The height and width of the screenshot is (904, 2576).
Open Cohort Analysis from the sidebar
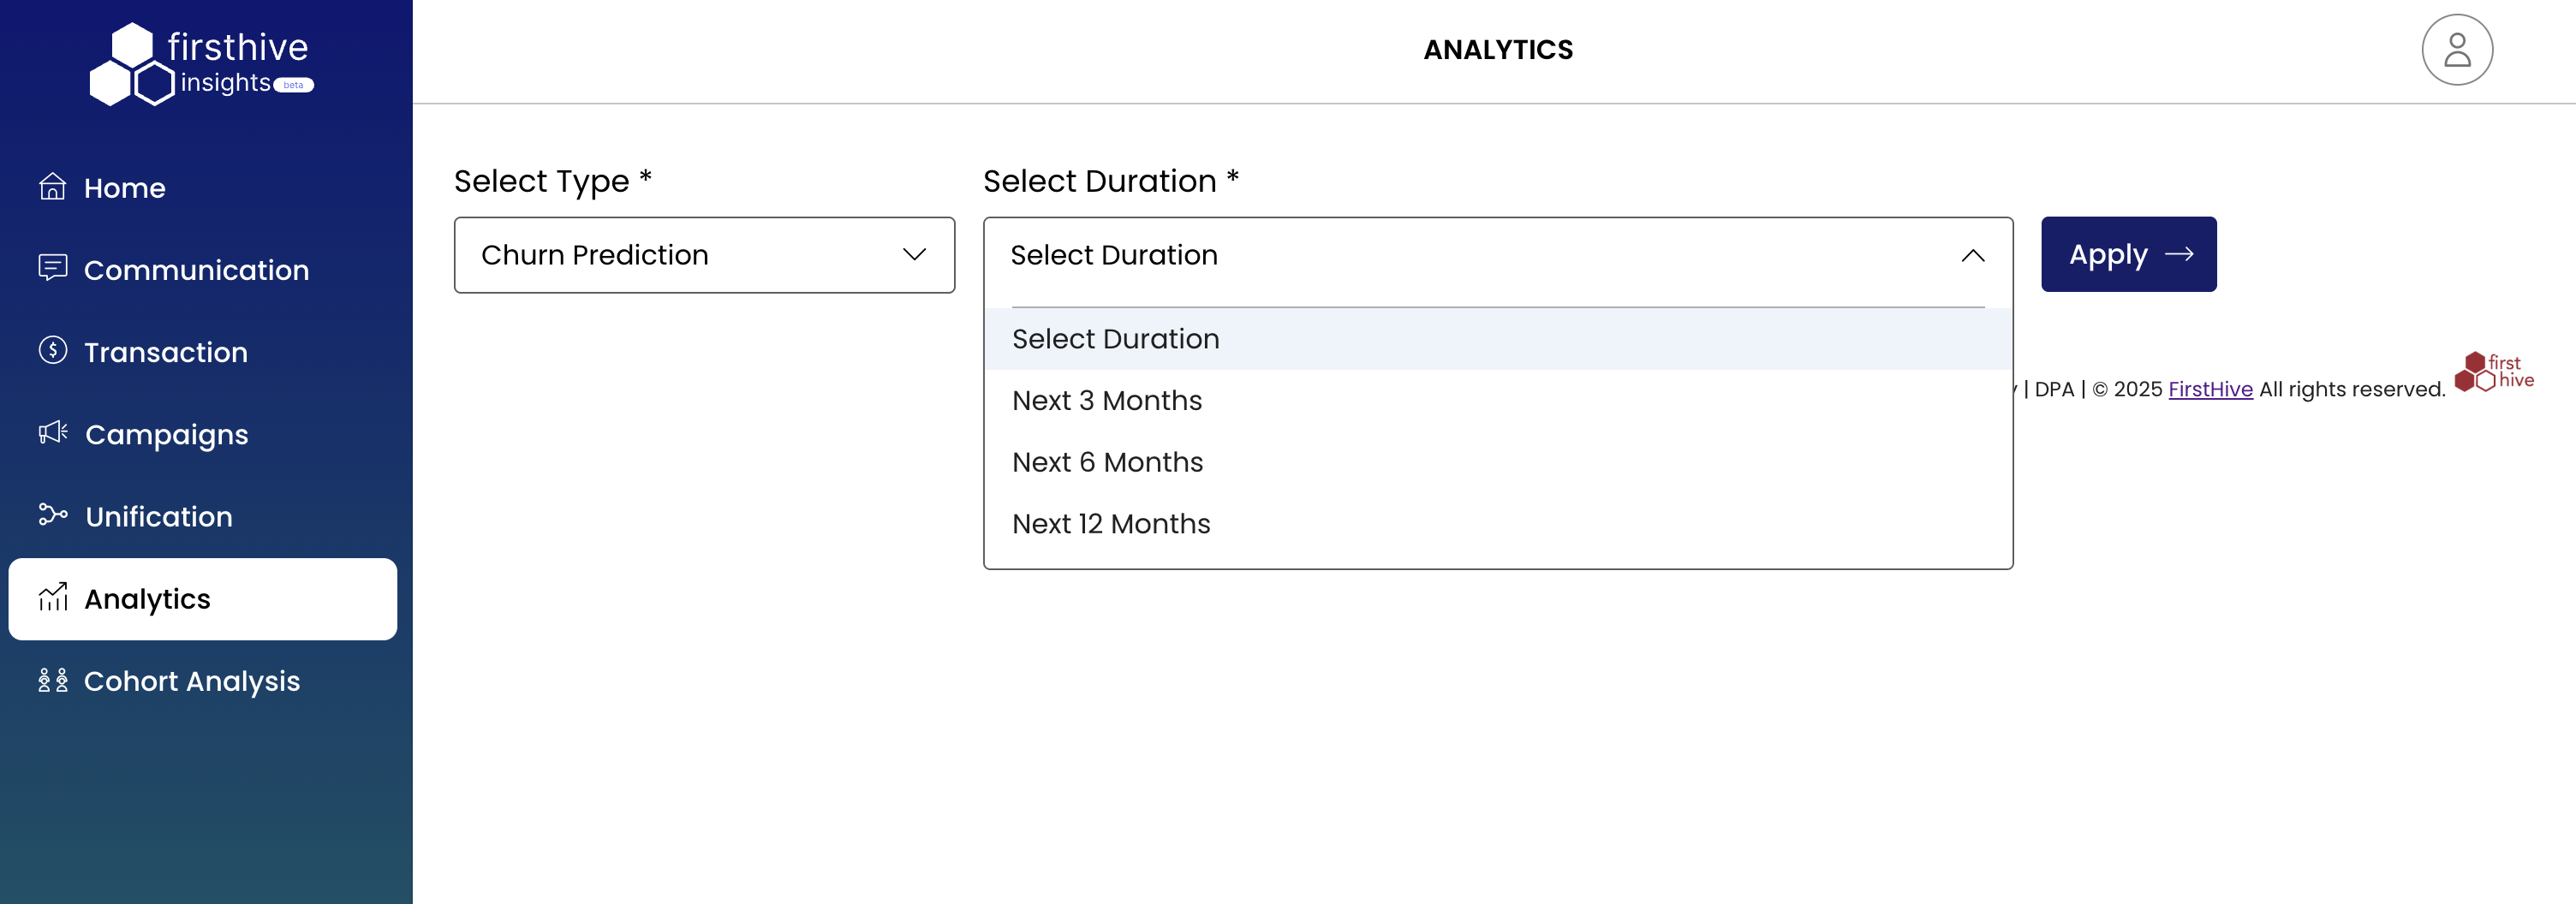tap(191, 681)
